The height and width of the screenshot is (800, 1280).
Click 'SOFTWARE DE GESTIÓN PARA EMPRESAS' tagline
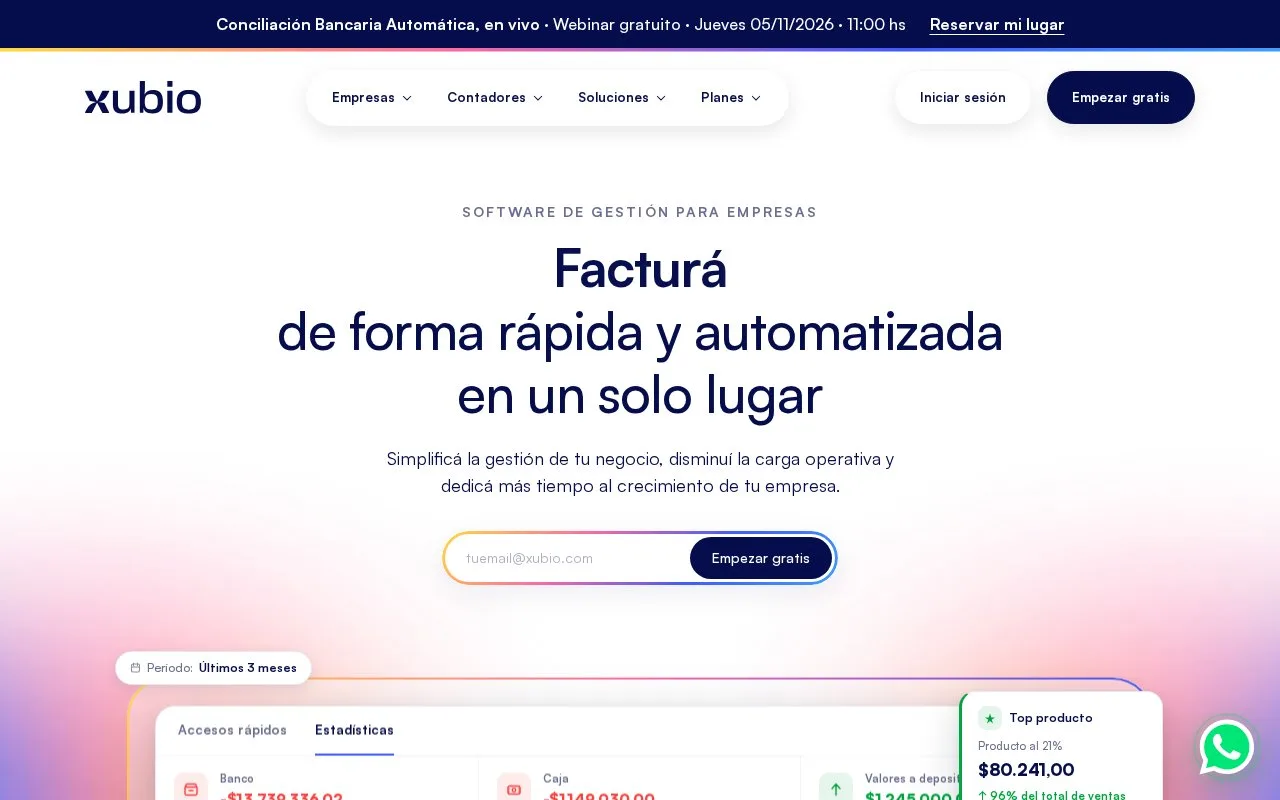pyautogui.click(x=640, y=212)
